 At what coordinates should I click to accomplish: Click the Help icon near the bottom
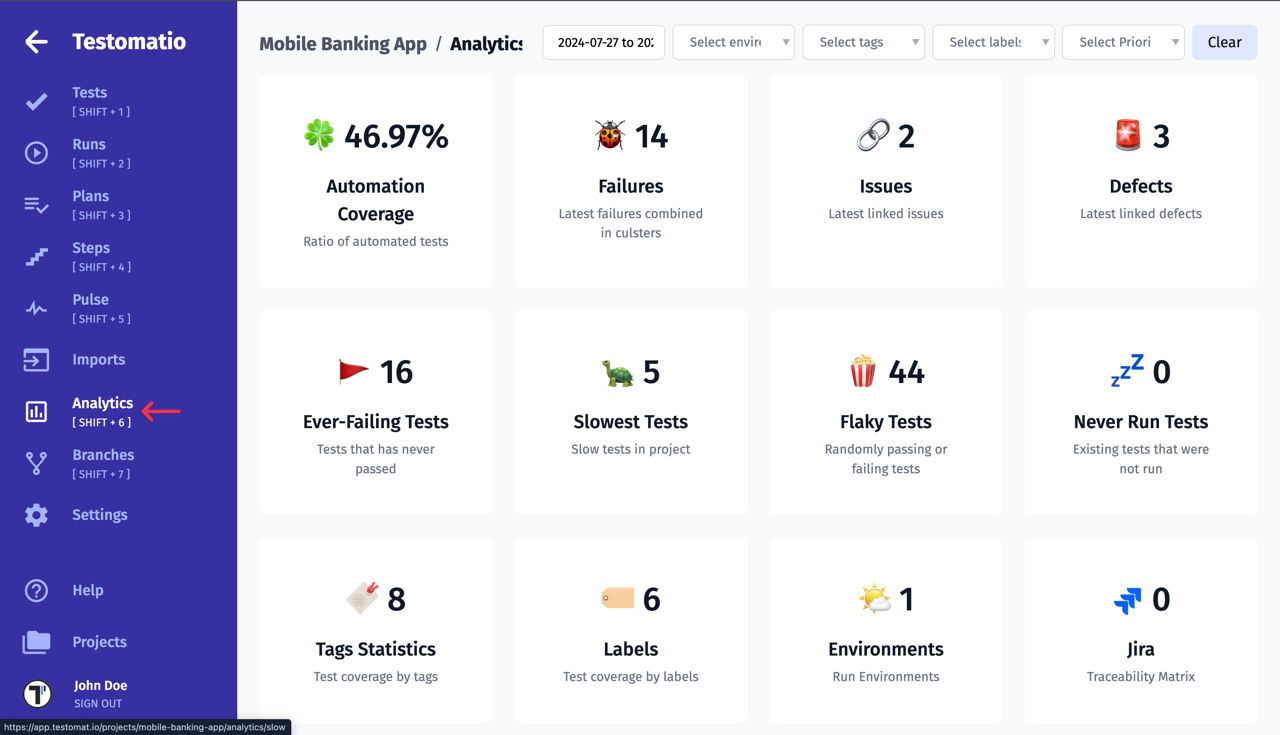click(x=36, y=590)
